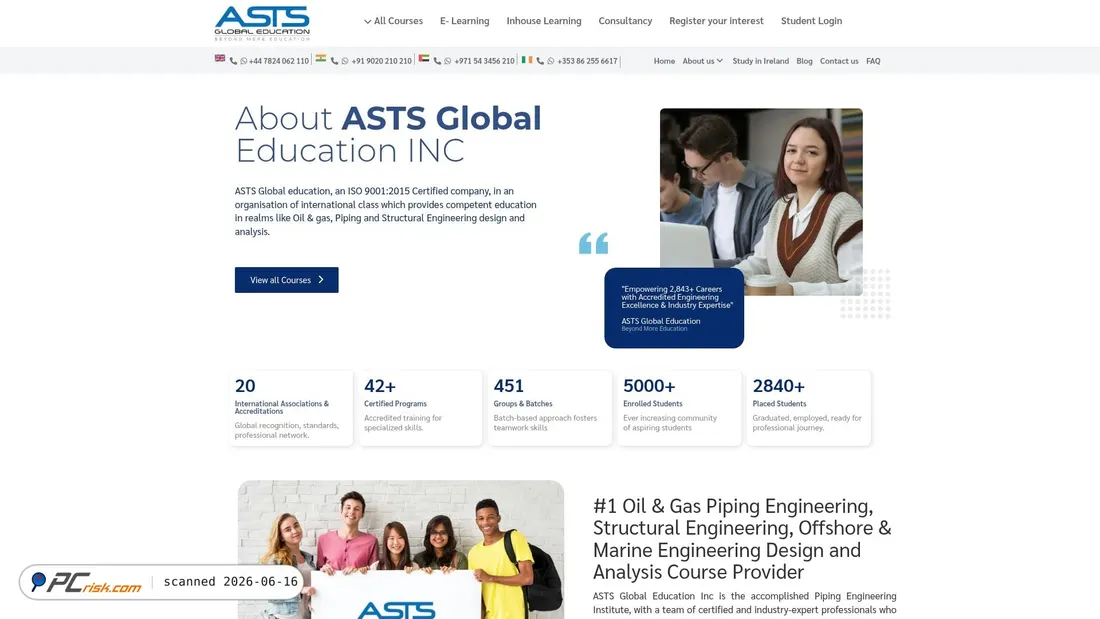1100x619 pixels.
Task: Select the 451 Groups & Batches card
Action: (x=550, y=408)
